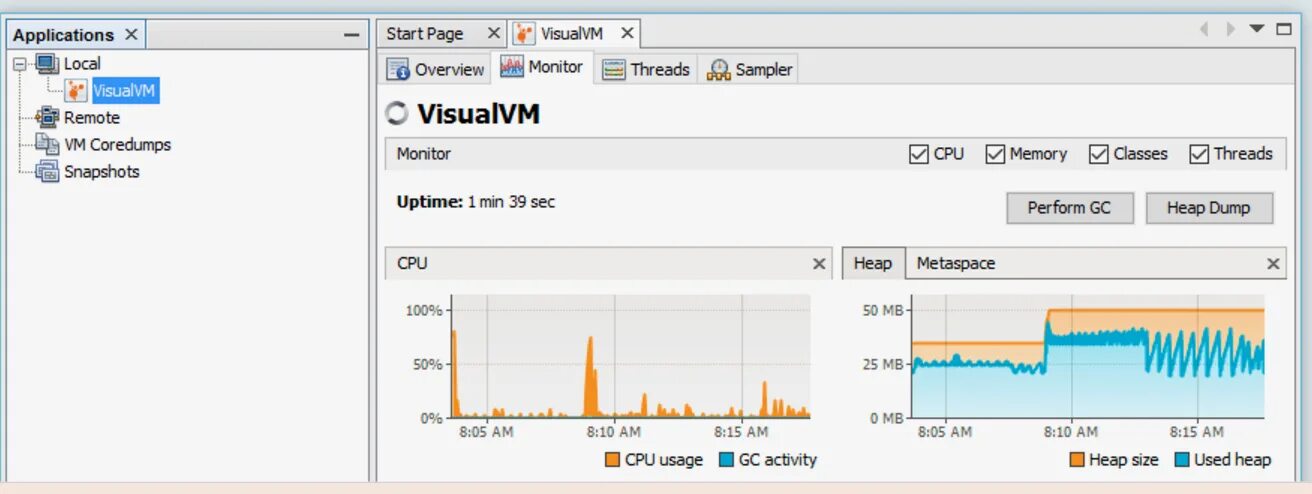This screenshot has width=1312, height=494.
Task: Click the VM Coredumps icon
Action: tap(47, 144)
